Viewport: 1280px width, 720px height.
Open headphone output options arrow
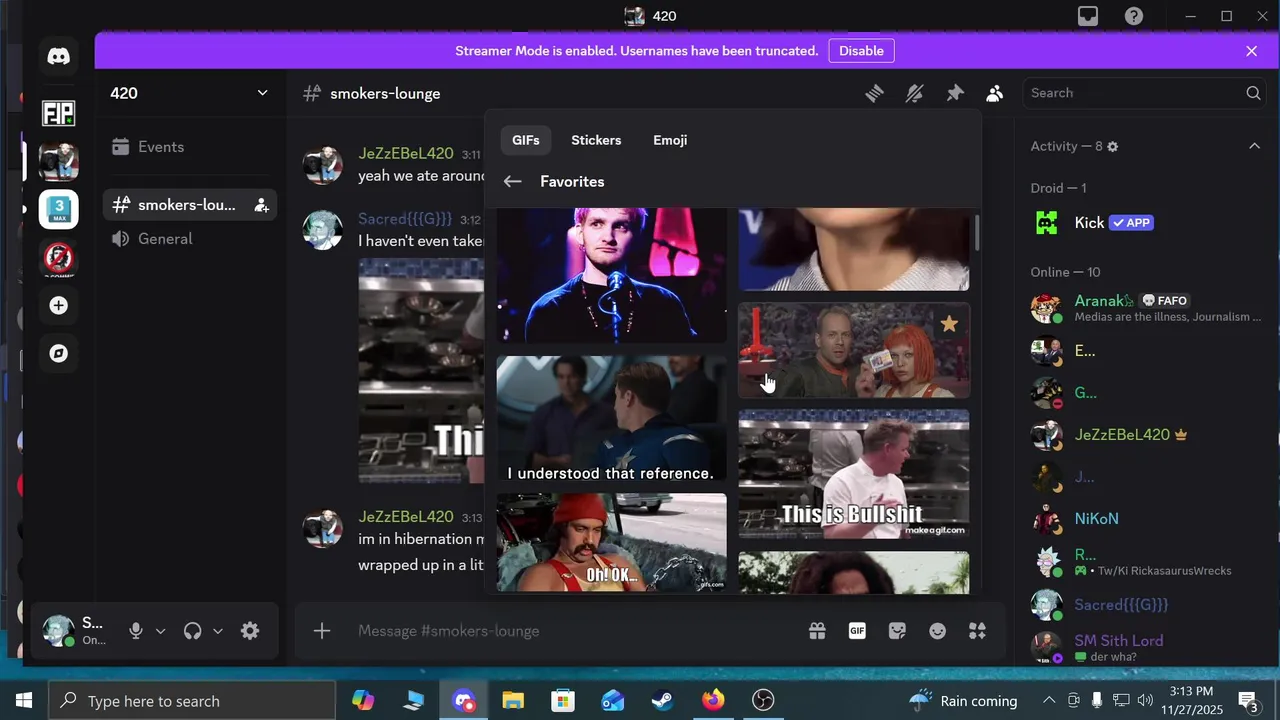[217, 631]
